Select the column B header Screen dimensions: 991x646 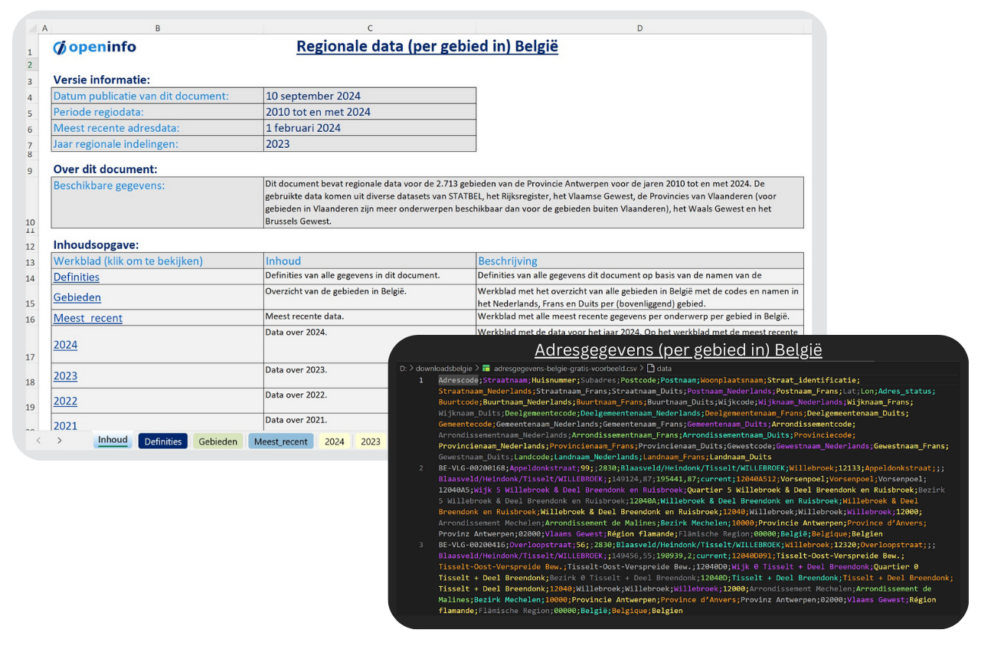tap(157, 28)
